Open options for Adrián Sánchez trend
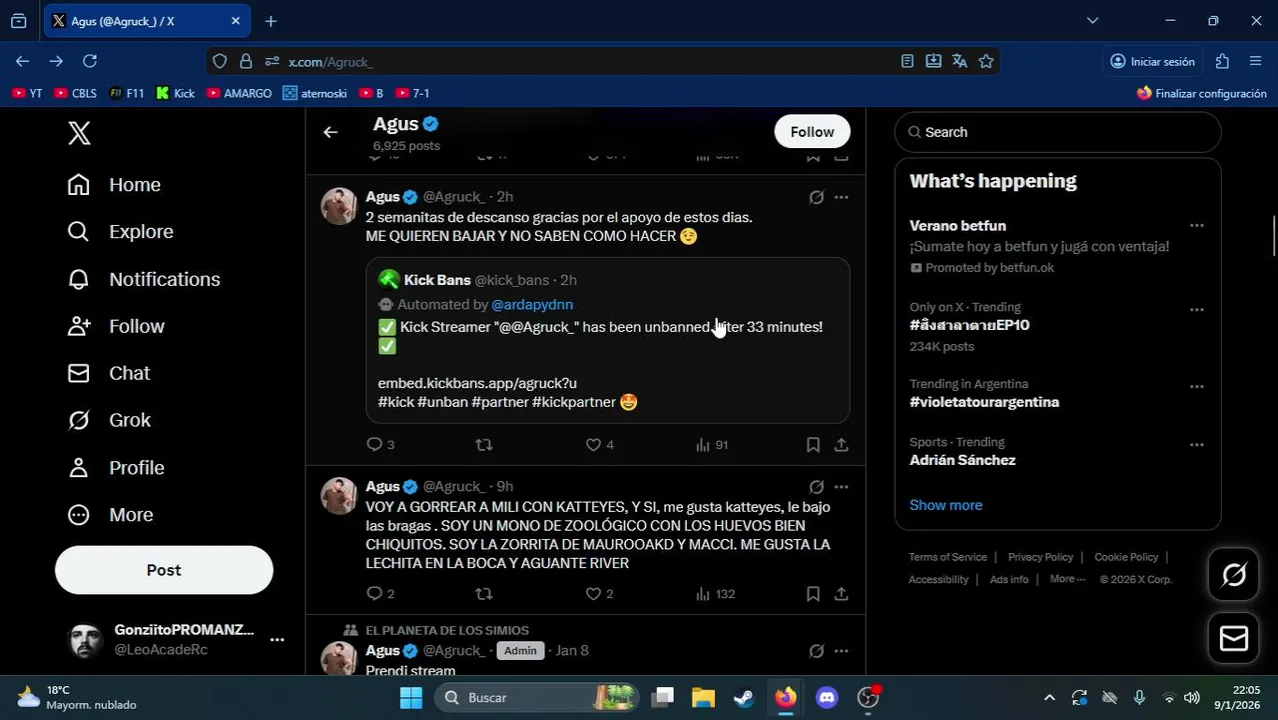1278x720 pixels. point(1196,445)
